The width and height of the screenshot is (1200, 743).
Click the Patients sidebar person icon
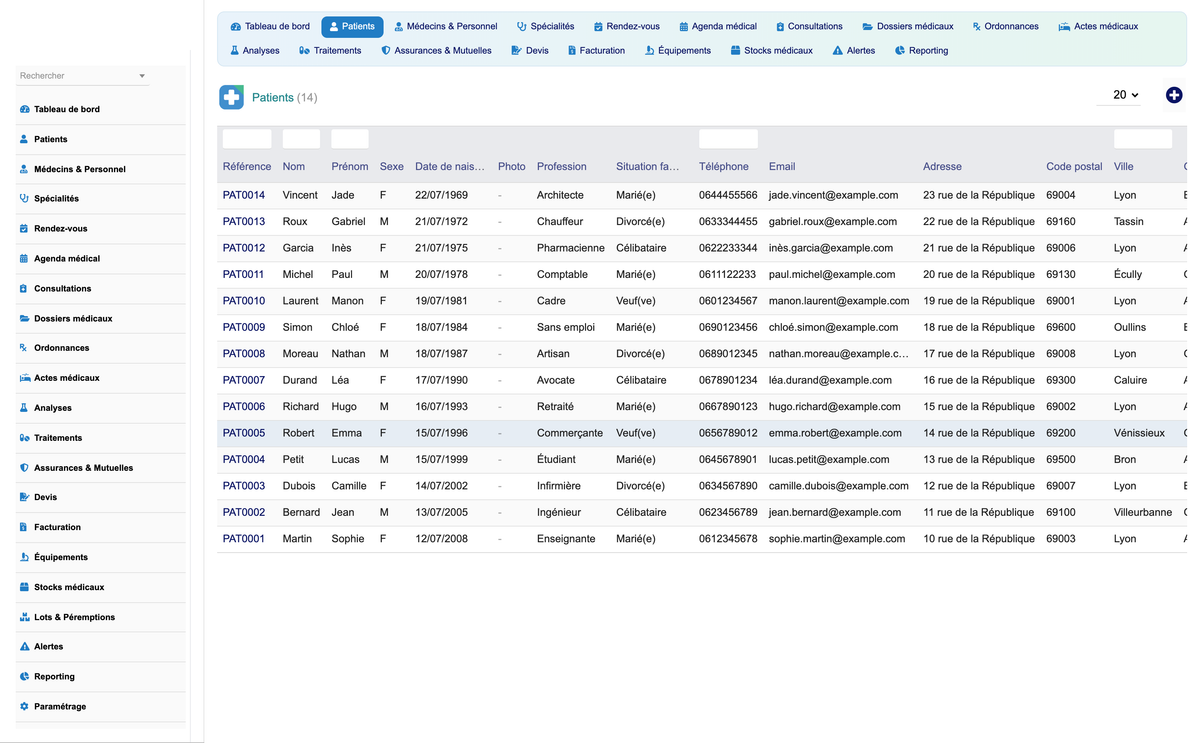[24, 139]
